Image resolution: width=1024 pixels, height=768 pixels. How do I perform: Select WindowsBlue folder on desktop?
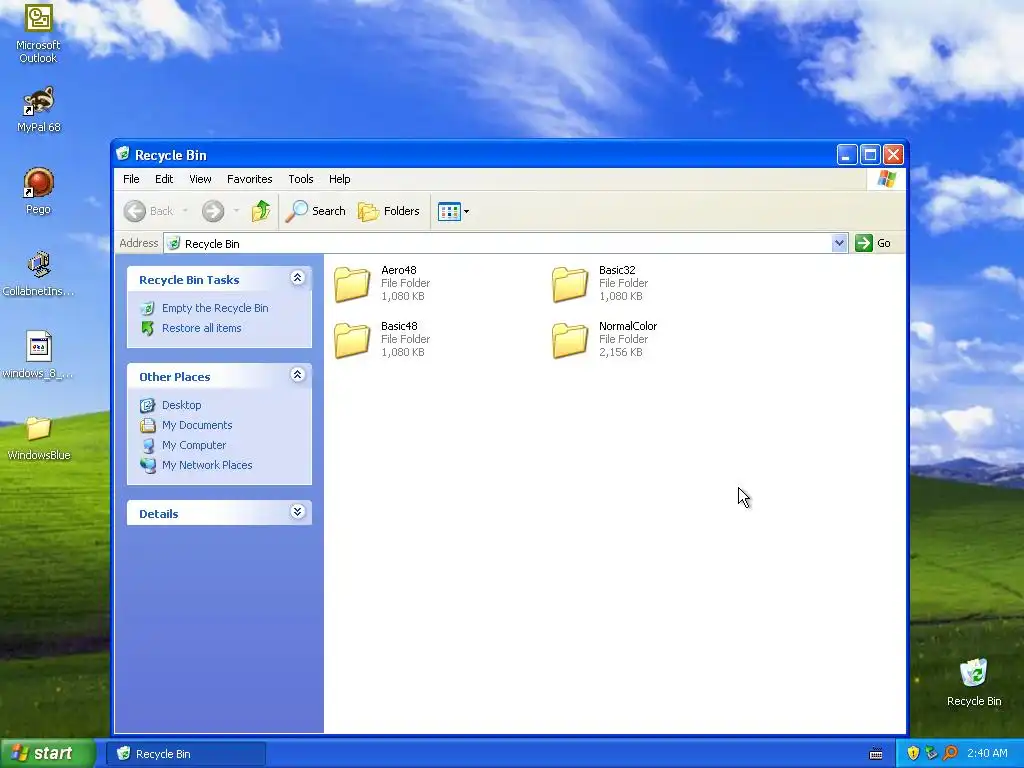38,439
